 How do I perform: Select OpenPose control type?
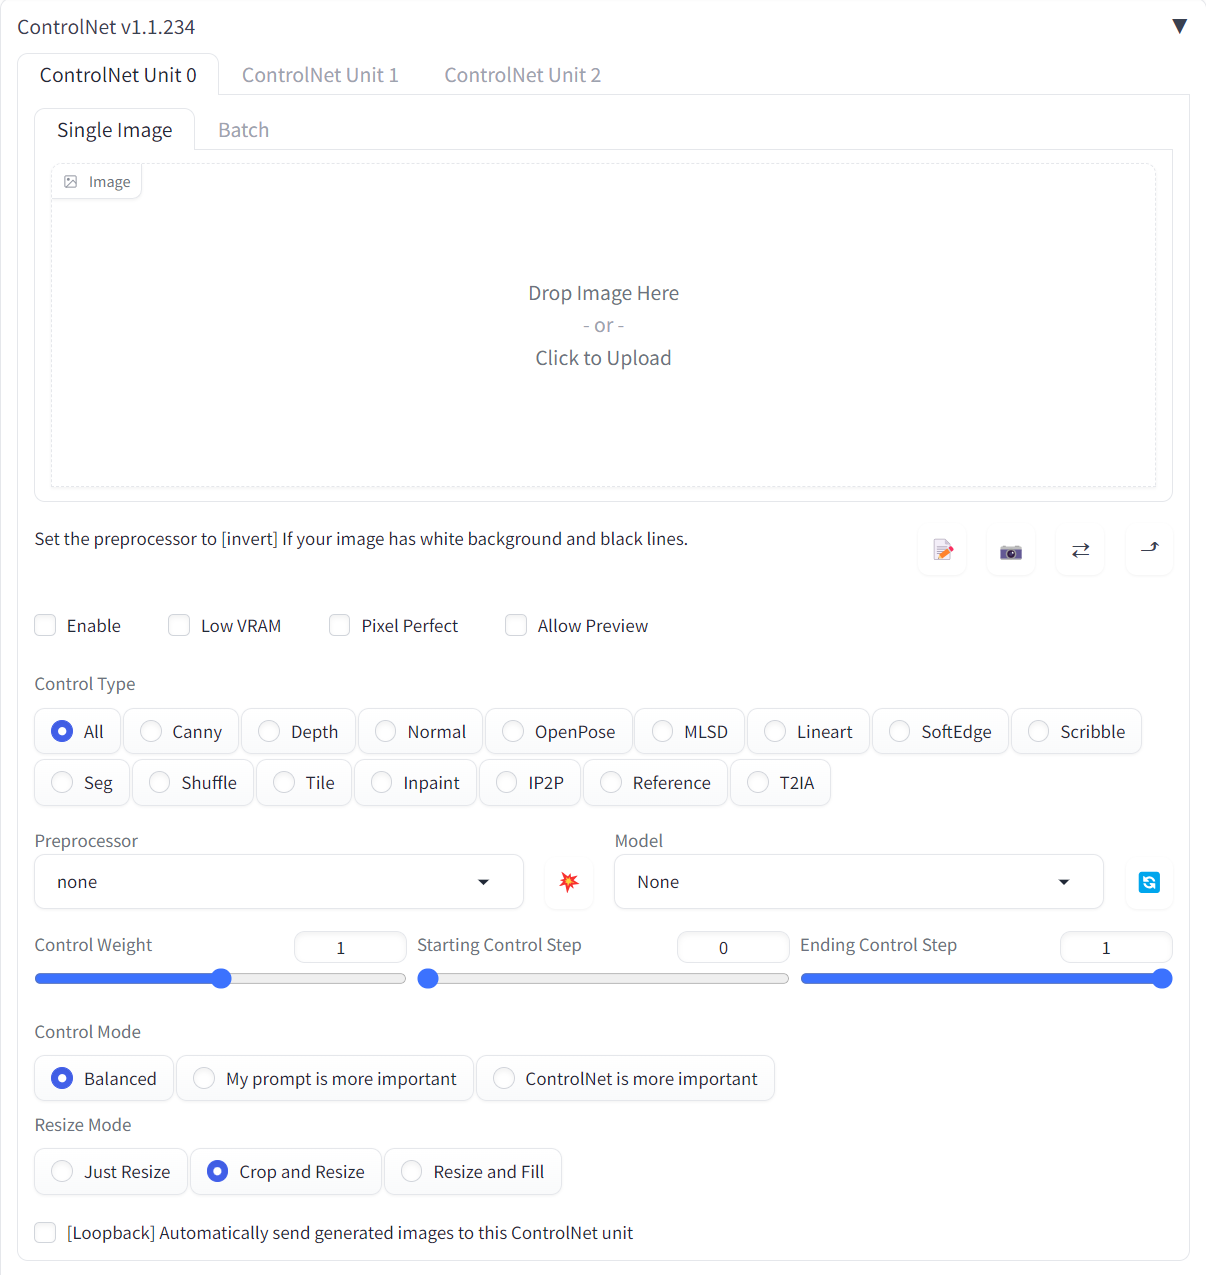[x=558, y=731]
